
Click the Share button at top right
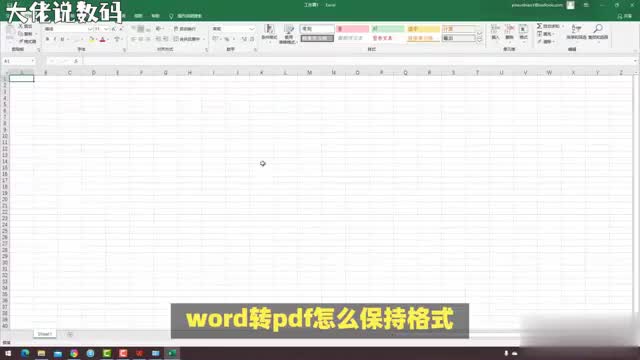(625, 16)
